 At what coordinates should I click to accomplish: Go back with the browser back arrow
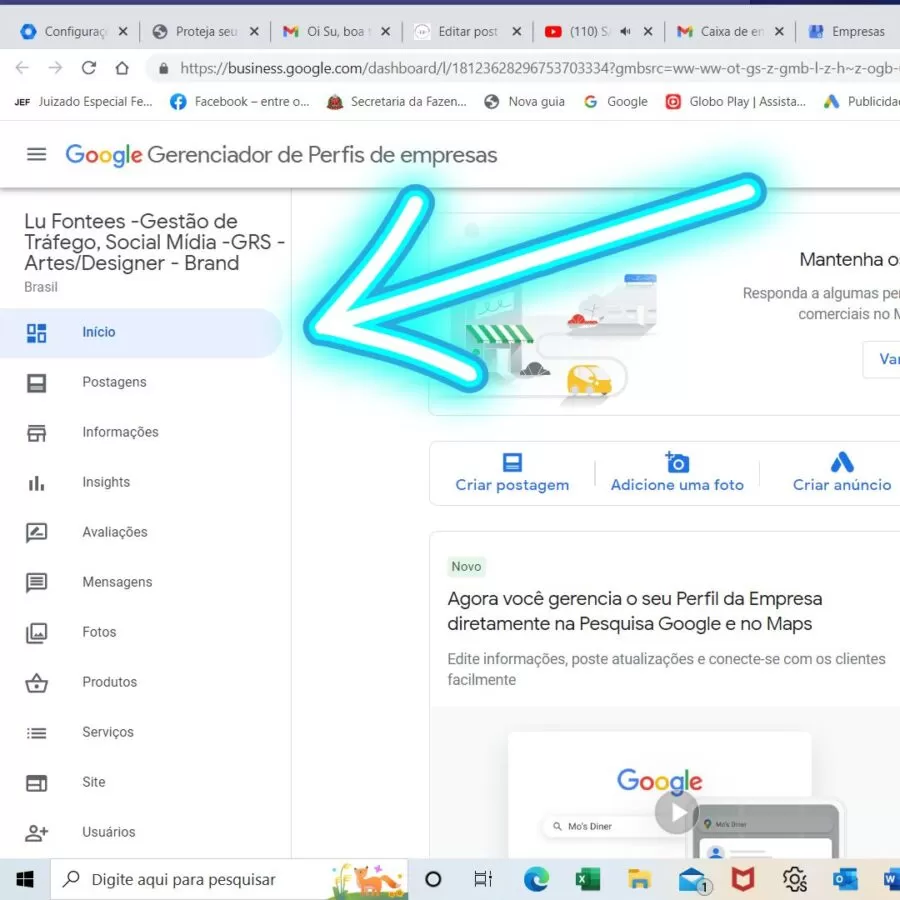tap(22, 68)
